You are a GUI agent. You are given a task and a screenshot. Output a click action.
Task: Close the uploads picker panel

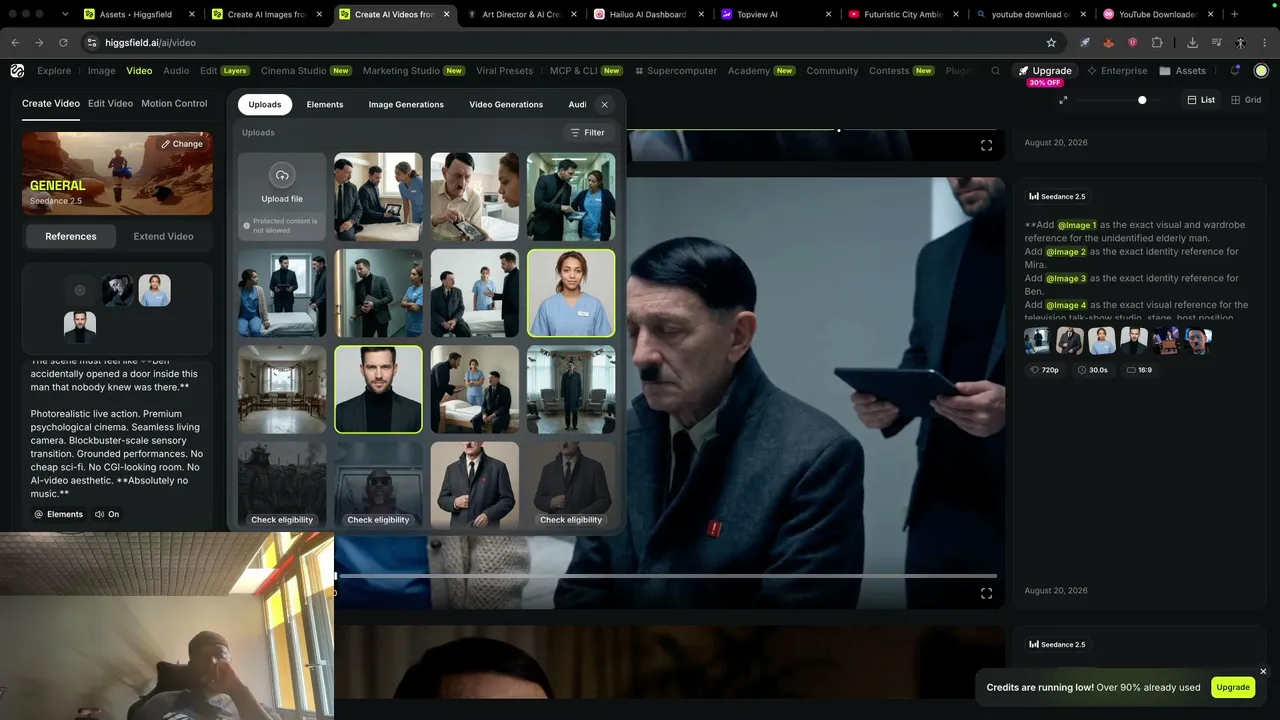click(x=604, y=104)
